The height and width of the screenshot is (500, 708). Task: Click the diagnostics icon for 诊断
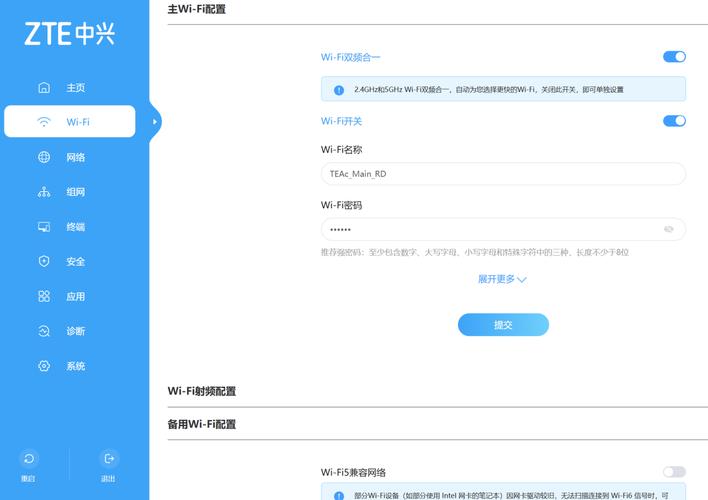(44, 331)
